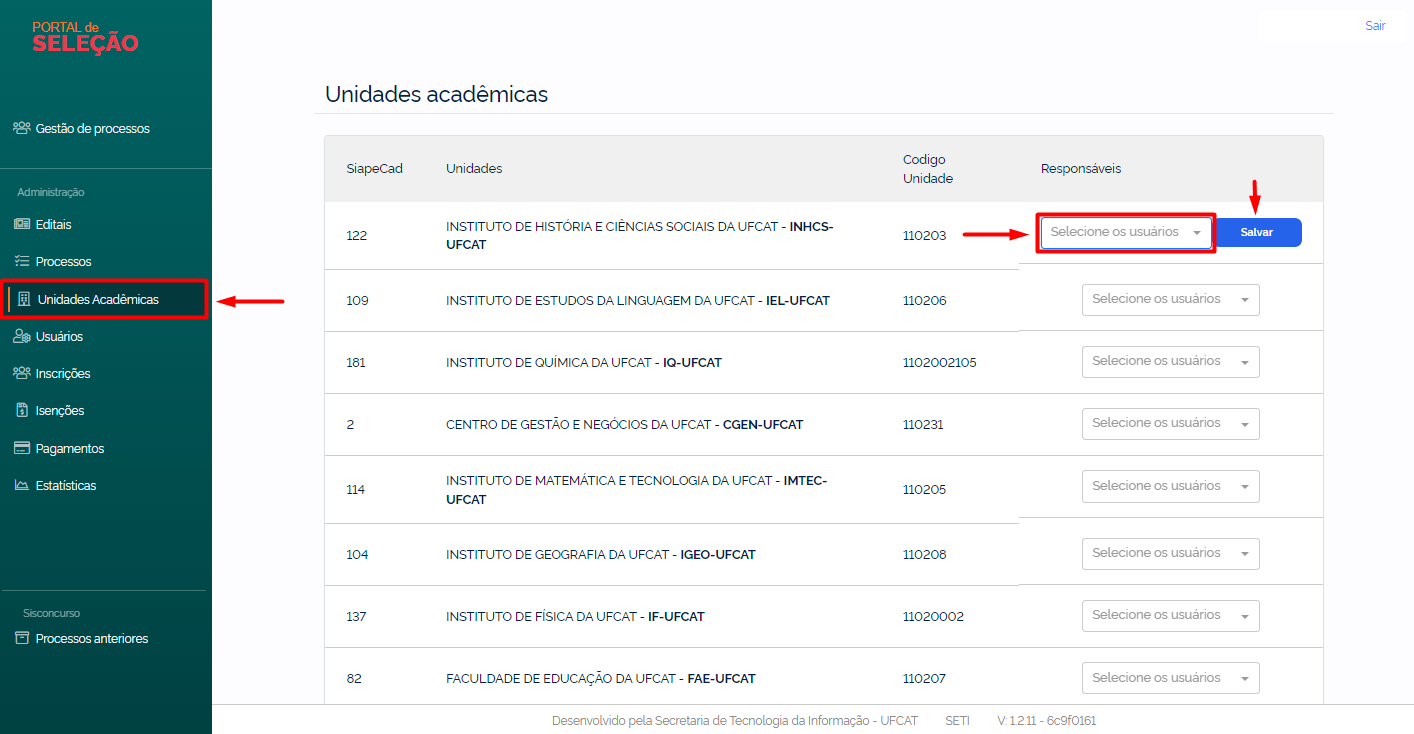The image size is (1414, 734).
Task: Open Processos anteriores under Sisconcurso
Action: pos(92,639)
